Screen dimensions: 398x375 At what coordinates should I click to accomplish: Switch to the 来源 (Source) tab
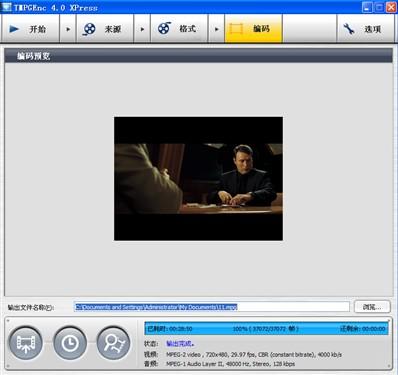(x=105, y=29)
